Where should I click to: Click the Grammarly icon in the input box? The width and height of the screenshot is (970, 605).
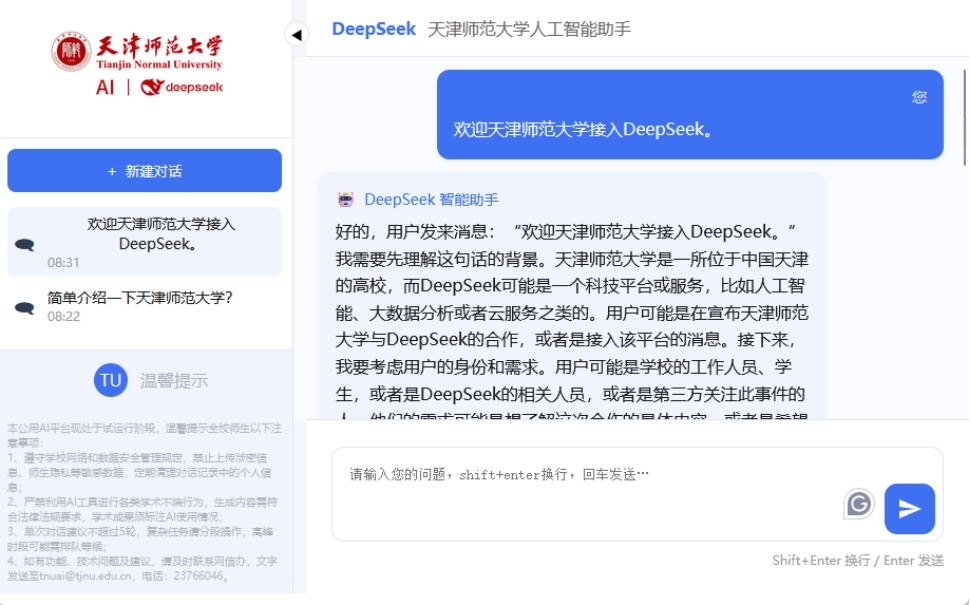858,504
